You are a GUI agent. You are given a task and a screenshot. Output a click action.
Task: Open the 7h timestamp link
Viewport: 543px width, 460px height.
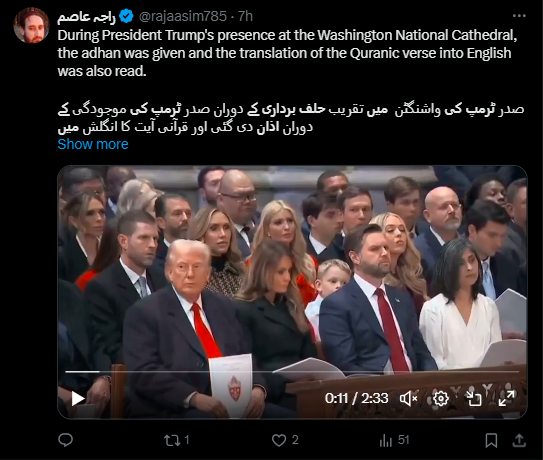245,16
